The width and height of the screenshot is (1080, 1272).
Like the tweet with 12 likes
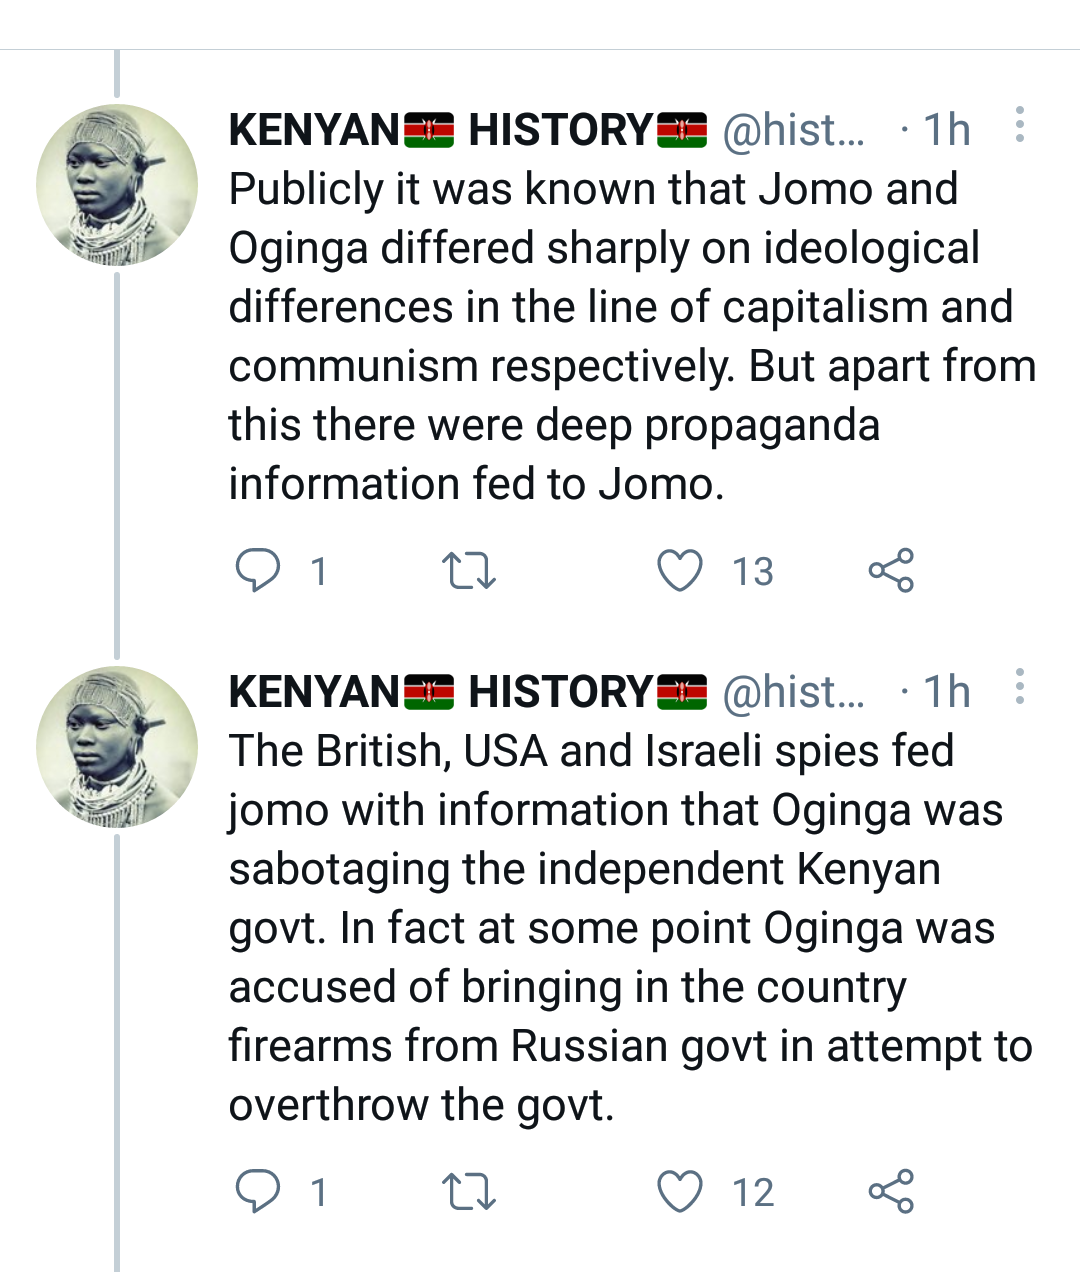coord(680,1192)
